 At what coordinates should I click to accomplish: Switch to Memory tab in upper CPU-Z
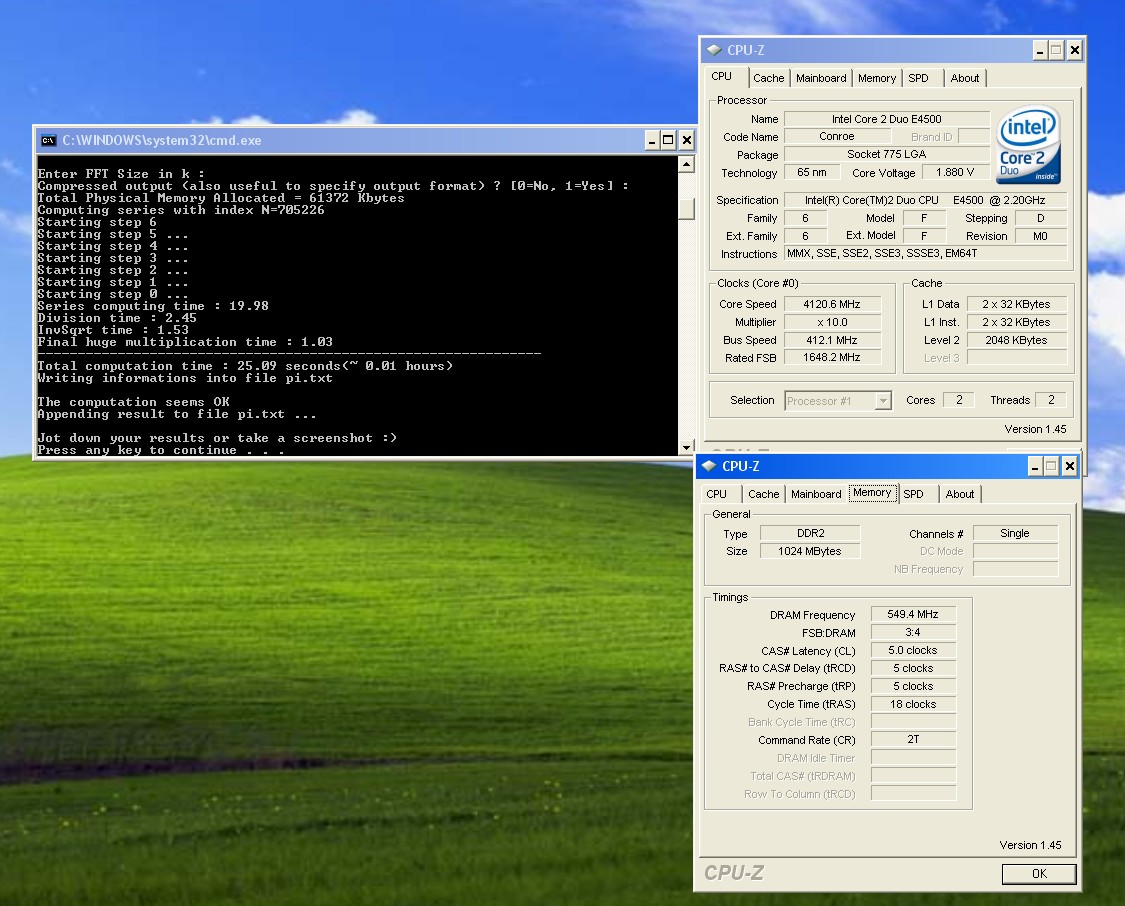pos(877,78)
